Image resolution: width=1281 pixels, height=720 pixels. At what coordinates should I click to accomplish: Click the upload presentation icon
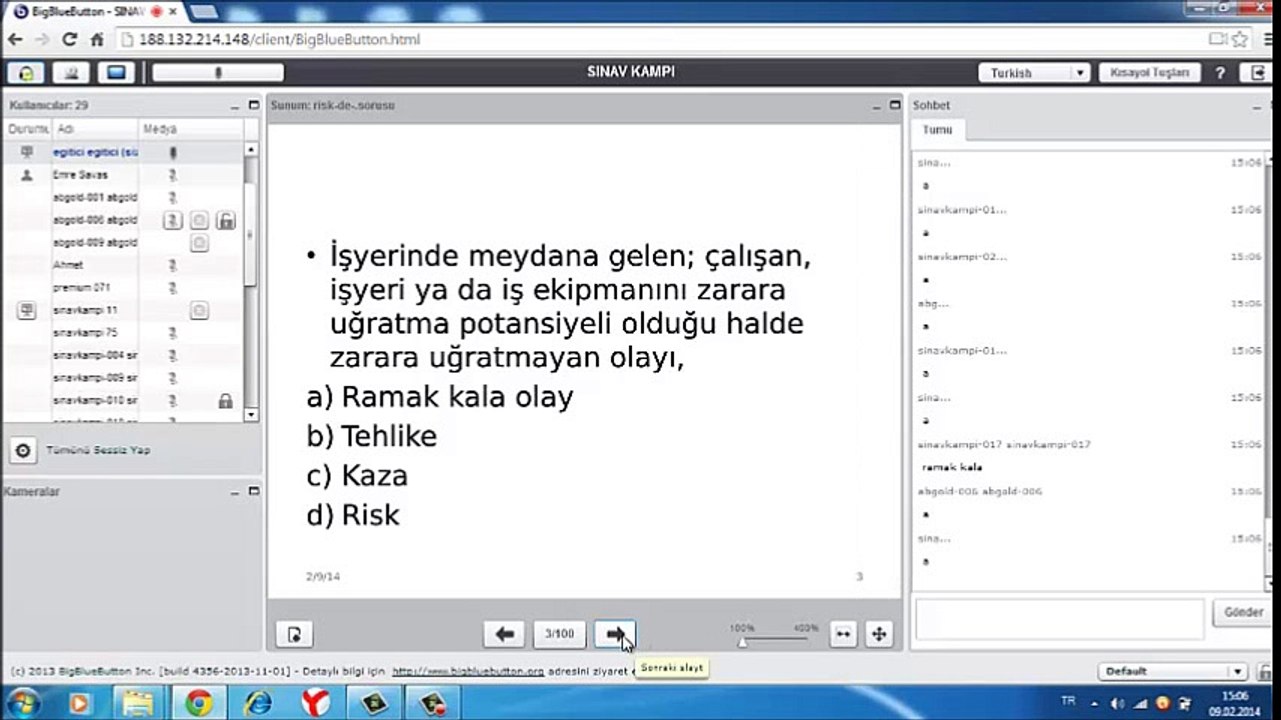click(294, 634)
